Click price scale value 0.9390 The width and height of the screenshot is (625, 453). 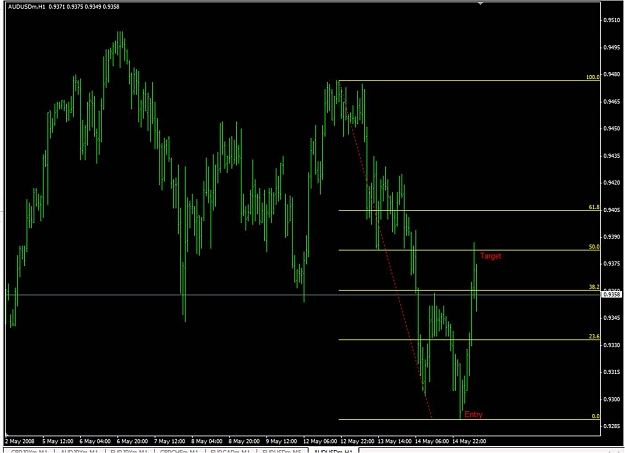tap(611, 237)
